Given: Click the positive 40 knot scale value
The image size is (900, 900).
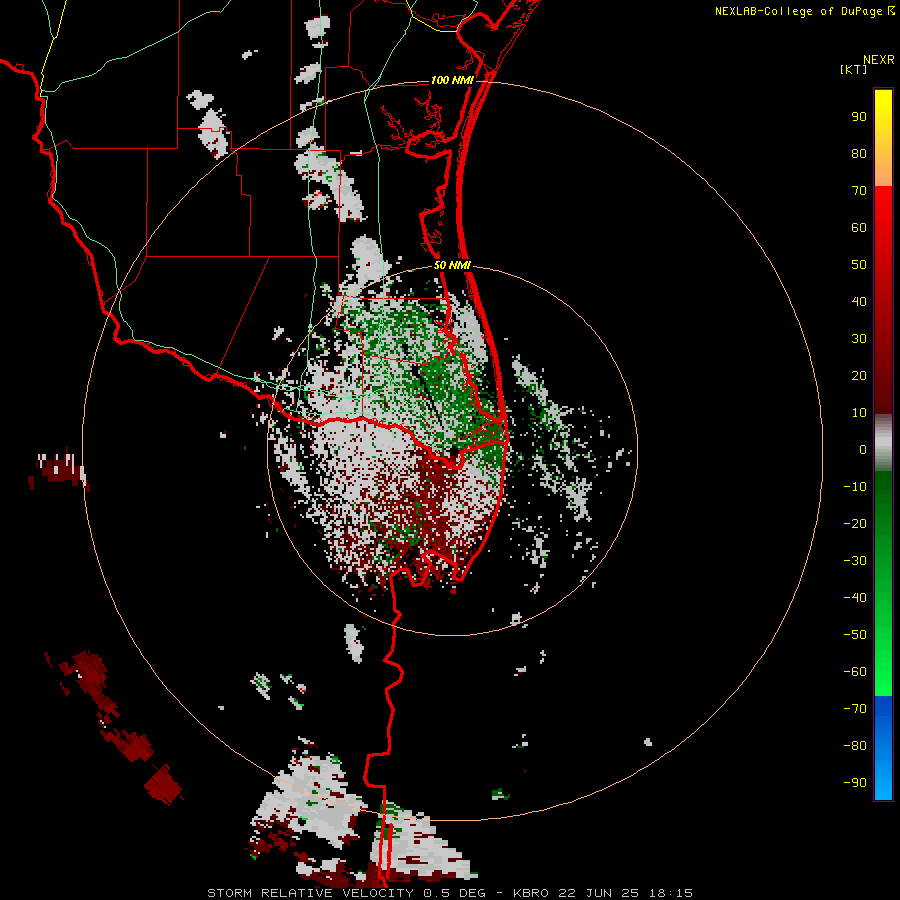Looking at the screenshot, I should (859, 302).
